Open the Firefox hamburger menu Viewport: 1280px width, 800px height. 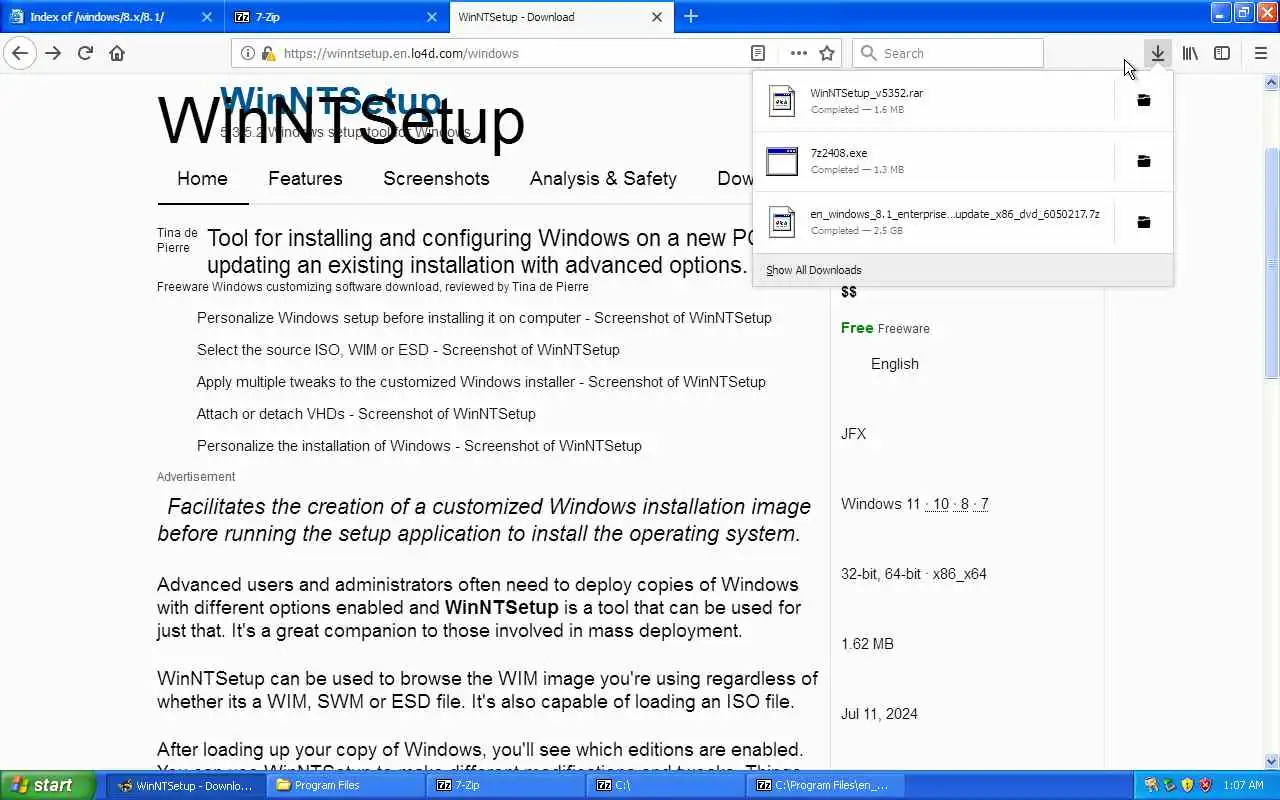coord(1260,53)
